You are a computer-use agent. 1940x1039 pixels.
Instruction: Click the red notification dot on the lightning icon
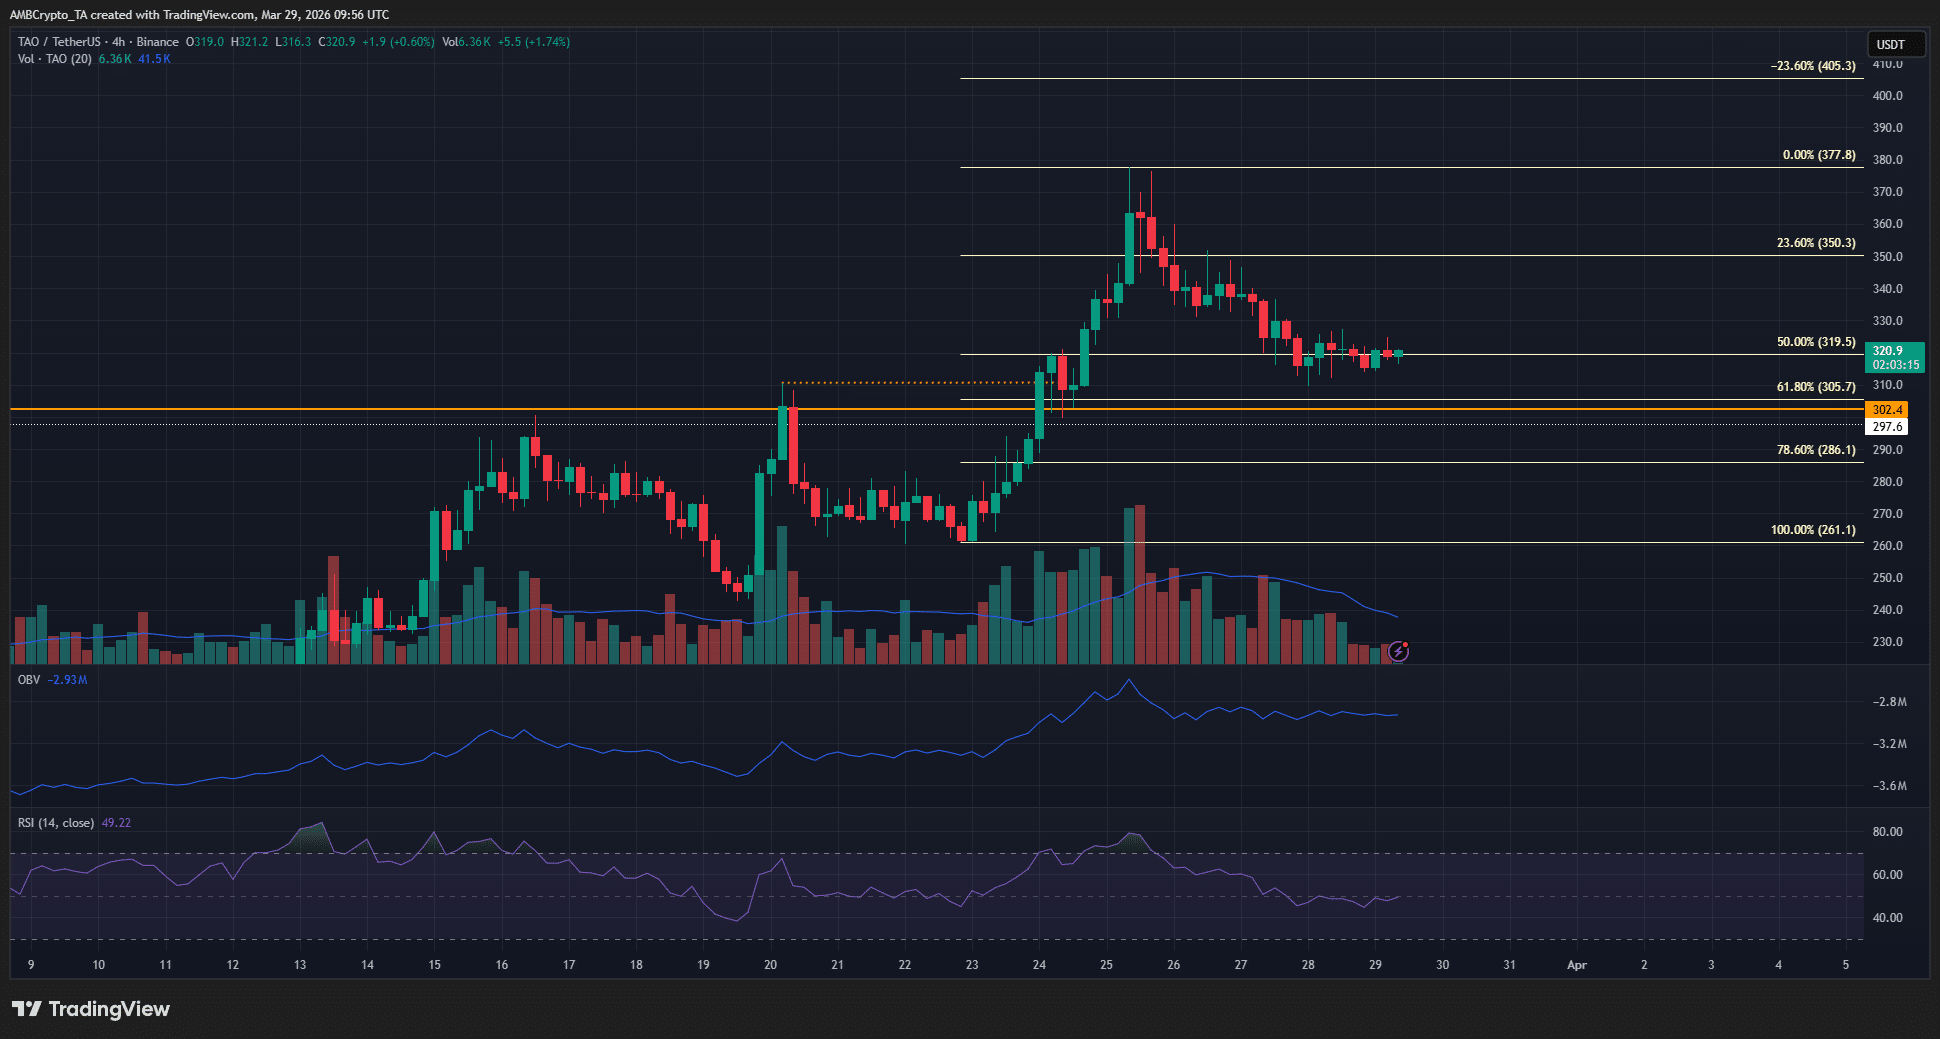(x=1404, y=644)
